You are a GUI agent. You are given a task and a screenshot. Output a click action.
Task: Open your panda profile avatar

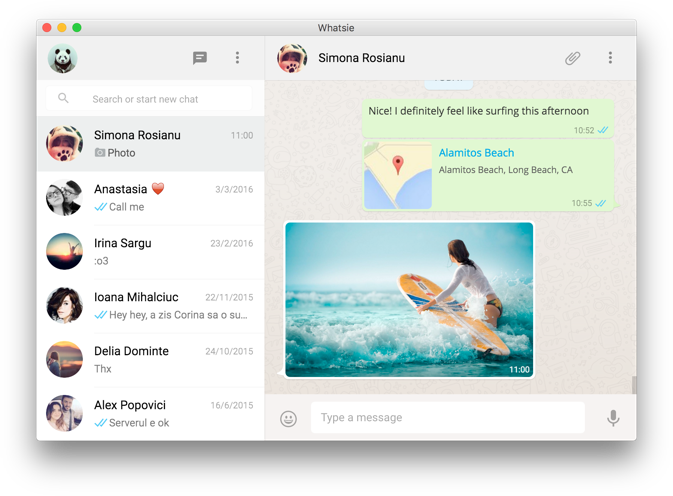[x=62, y=58]
